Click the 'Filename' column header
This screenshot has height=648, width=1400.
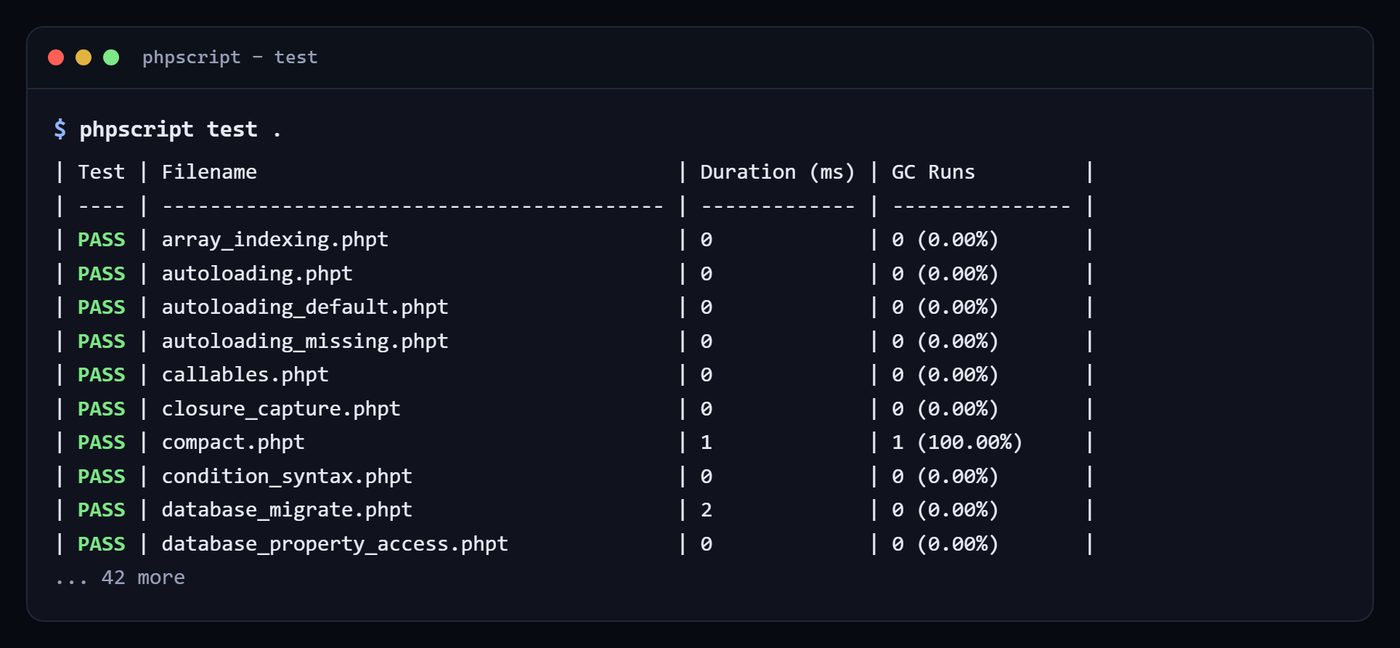pos(209,172)
